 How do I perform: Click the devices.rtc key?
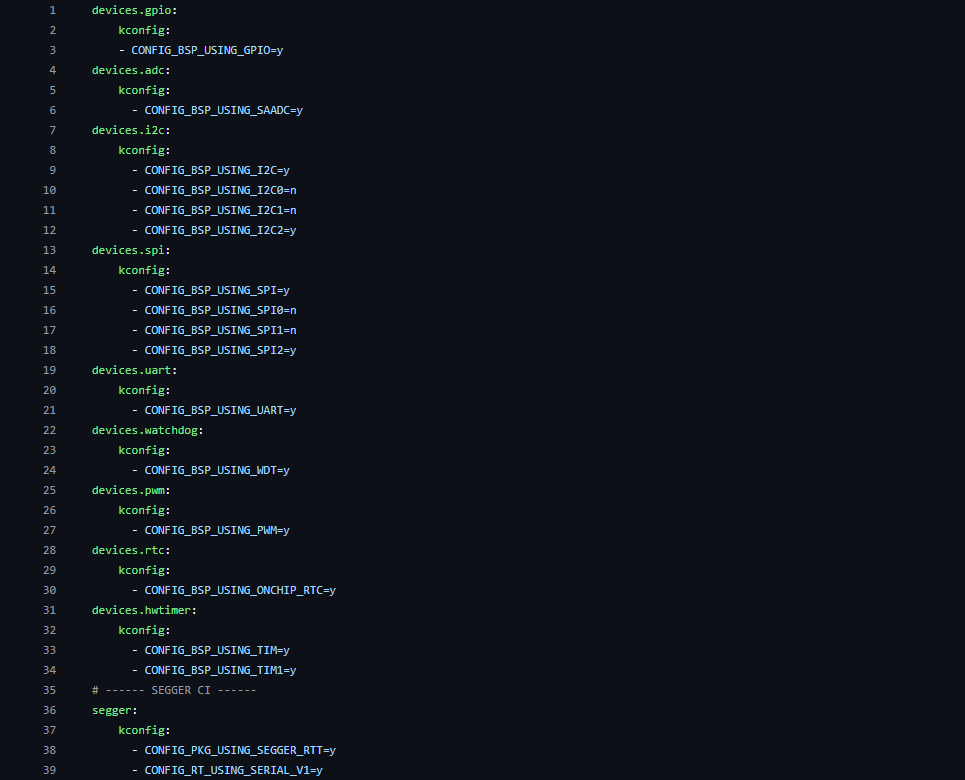[x=128, y=550]
